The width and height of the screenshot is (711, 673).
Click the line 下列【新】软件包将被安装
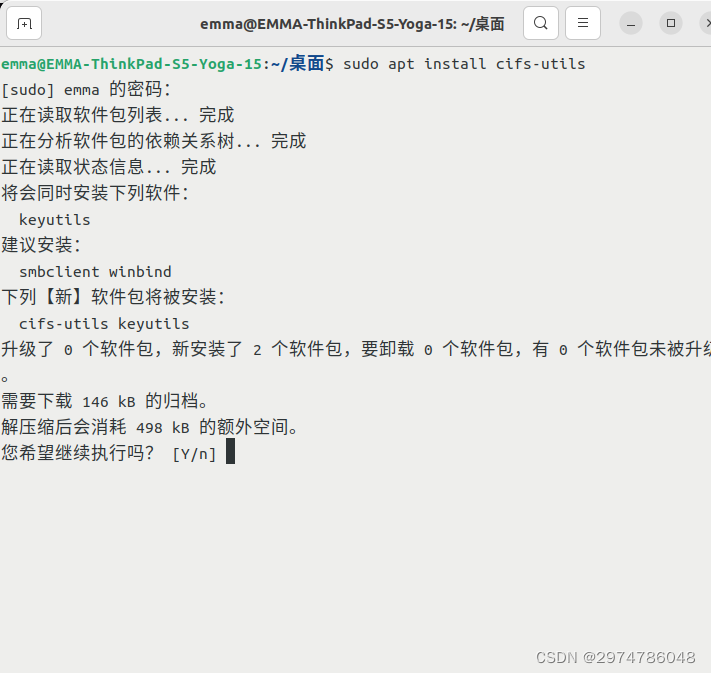click(x=113, y=297)
